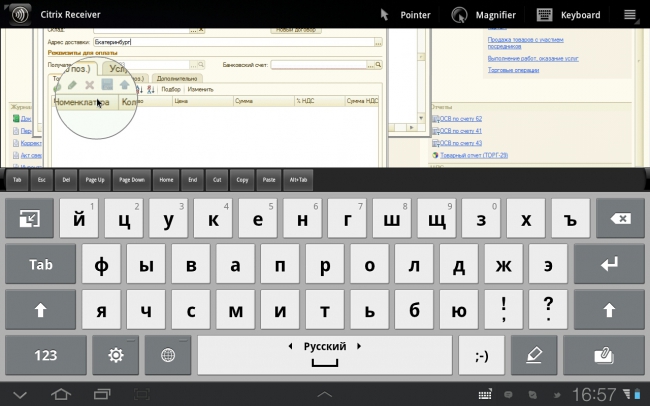This screenshot has height=406, width=650.
Task: Click vertical scrollbar down arrow in form
Action: click(421, 118)
